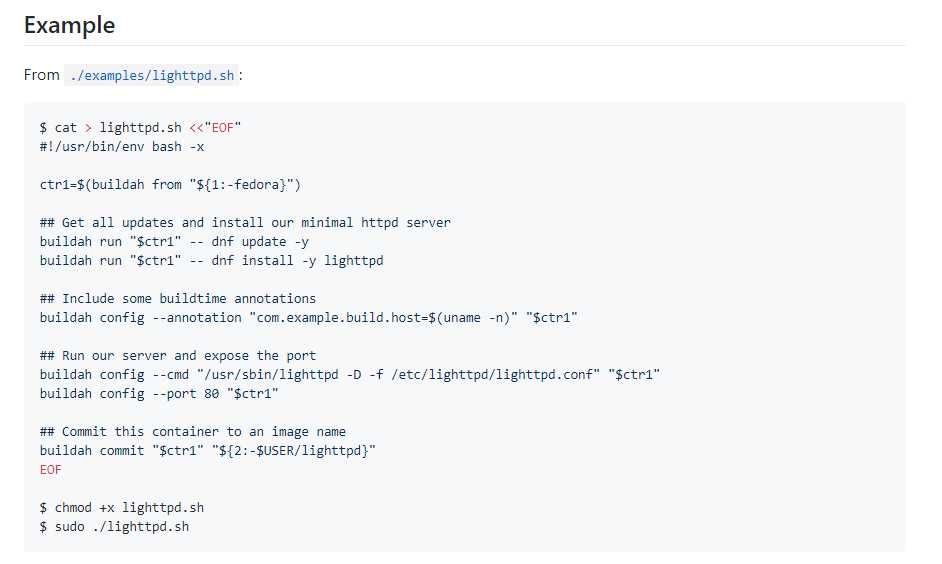Click the dnf update -y line
The width and height of the screenshot is (942, 564).
(174, 241)
